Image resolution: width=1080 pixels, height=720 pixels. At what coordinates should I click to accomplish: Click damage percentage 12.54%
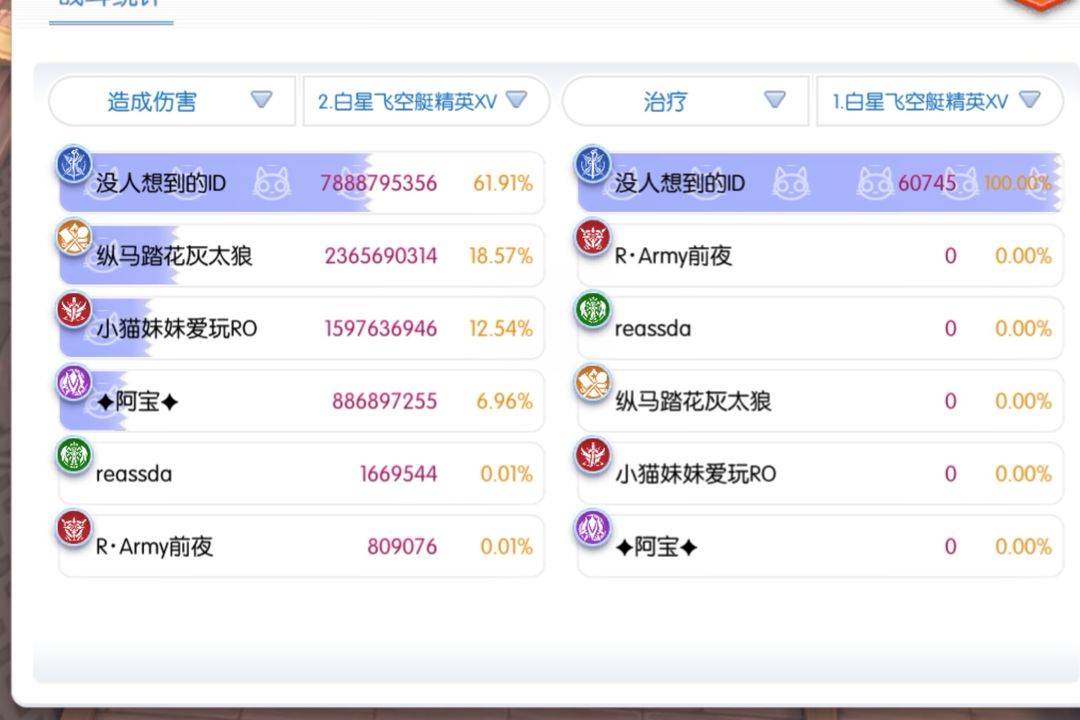tap(501, 329)
